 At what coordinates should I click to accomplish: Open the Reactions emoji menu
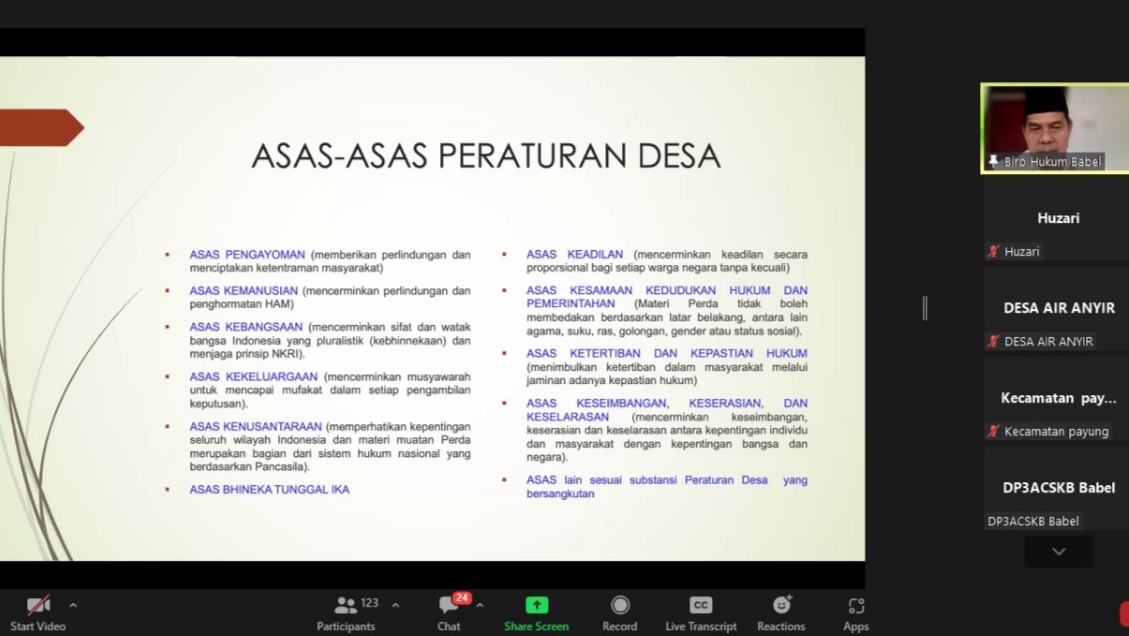[781, 605]
